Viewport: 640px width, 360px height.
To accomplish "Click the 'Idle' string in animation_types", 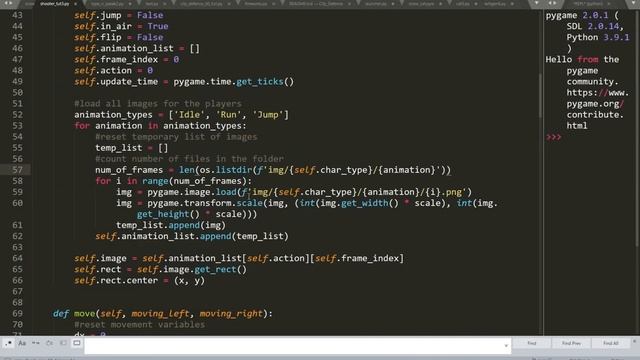I will [189, 115].
